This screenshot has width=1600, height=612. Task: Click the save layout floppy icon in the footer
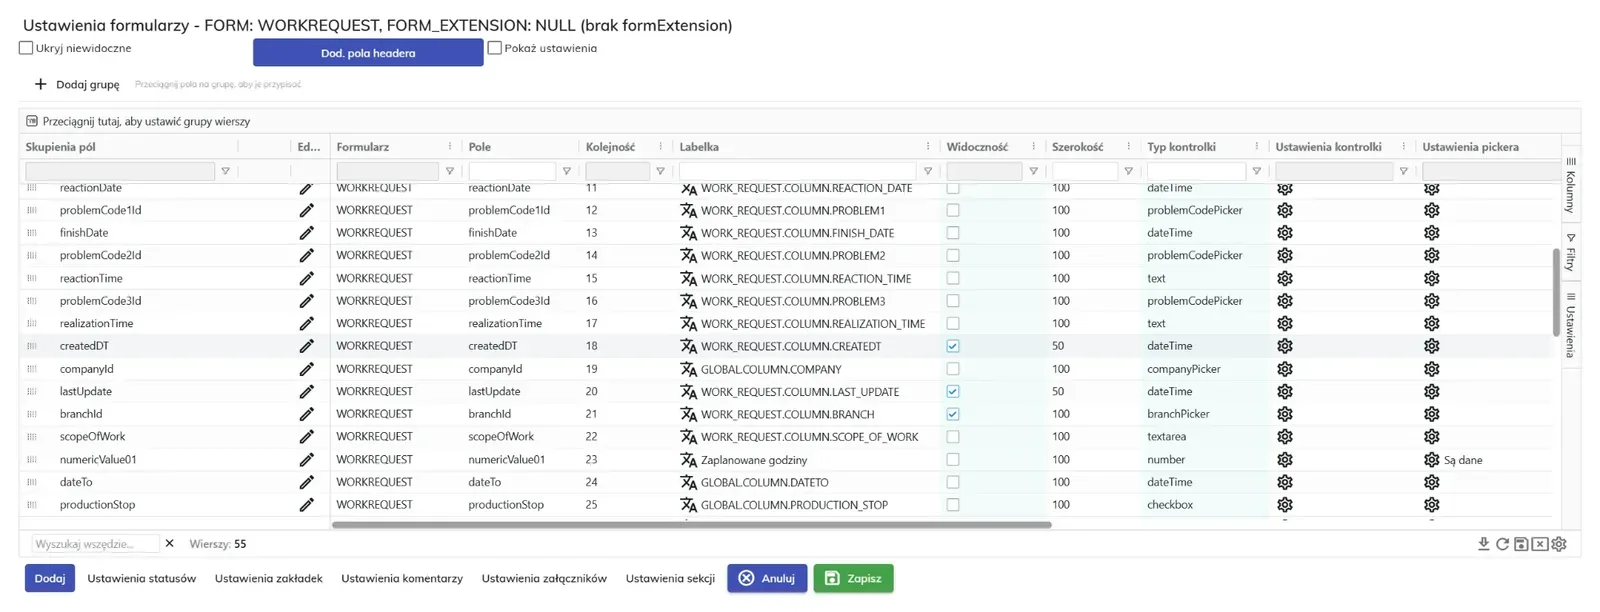(x=1521, y=544)
